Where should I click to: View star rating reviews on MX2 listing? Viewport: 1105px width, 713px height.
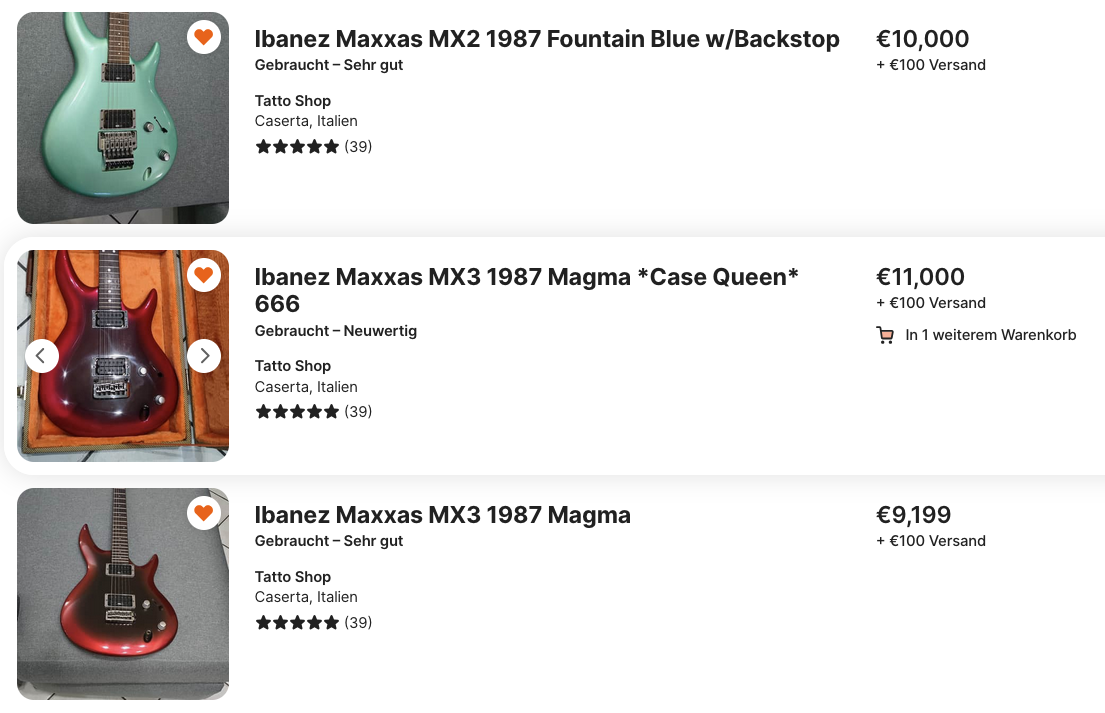point(313,147)
